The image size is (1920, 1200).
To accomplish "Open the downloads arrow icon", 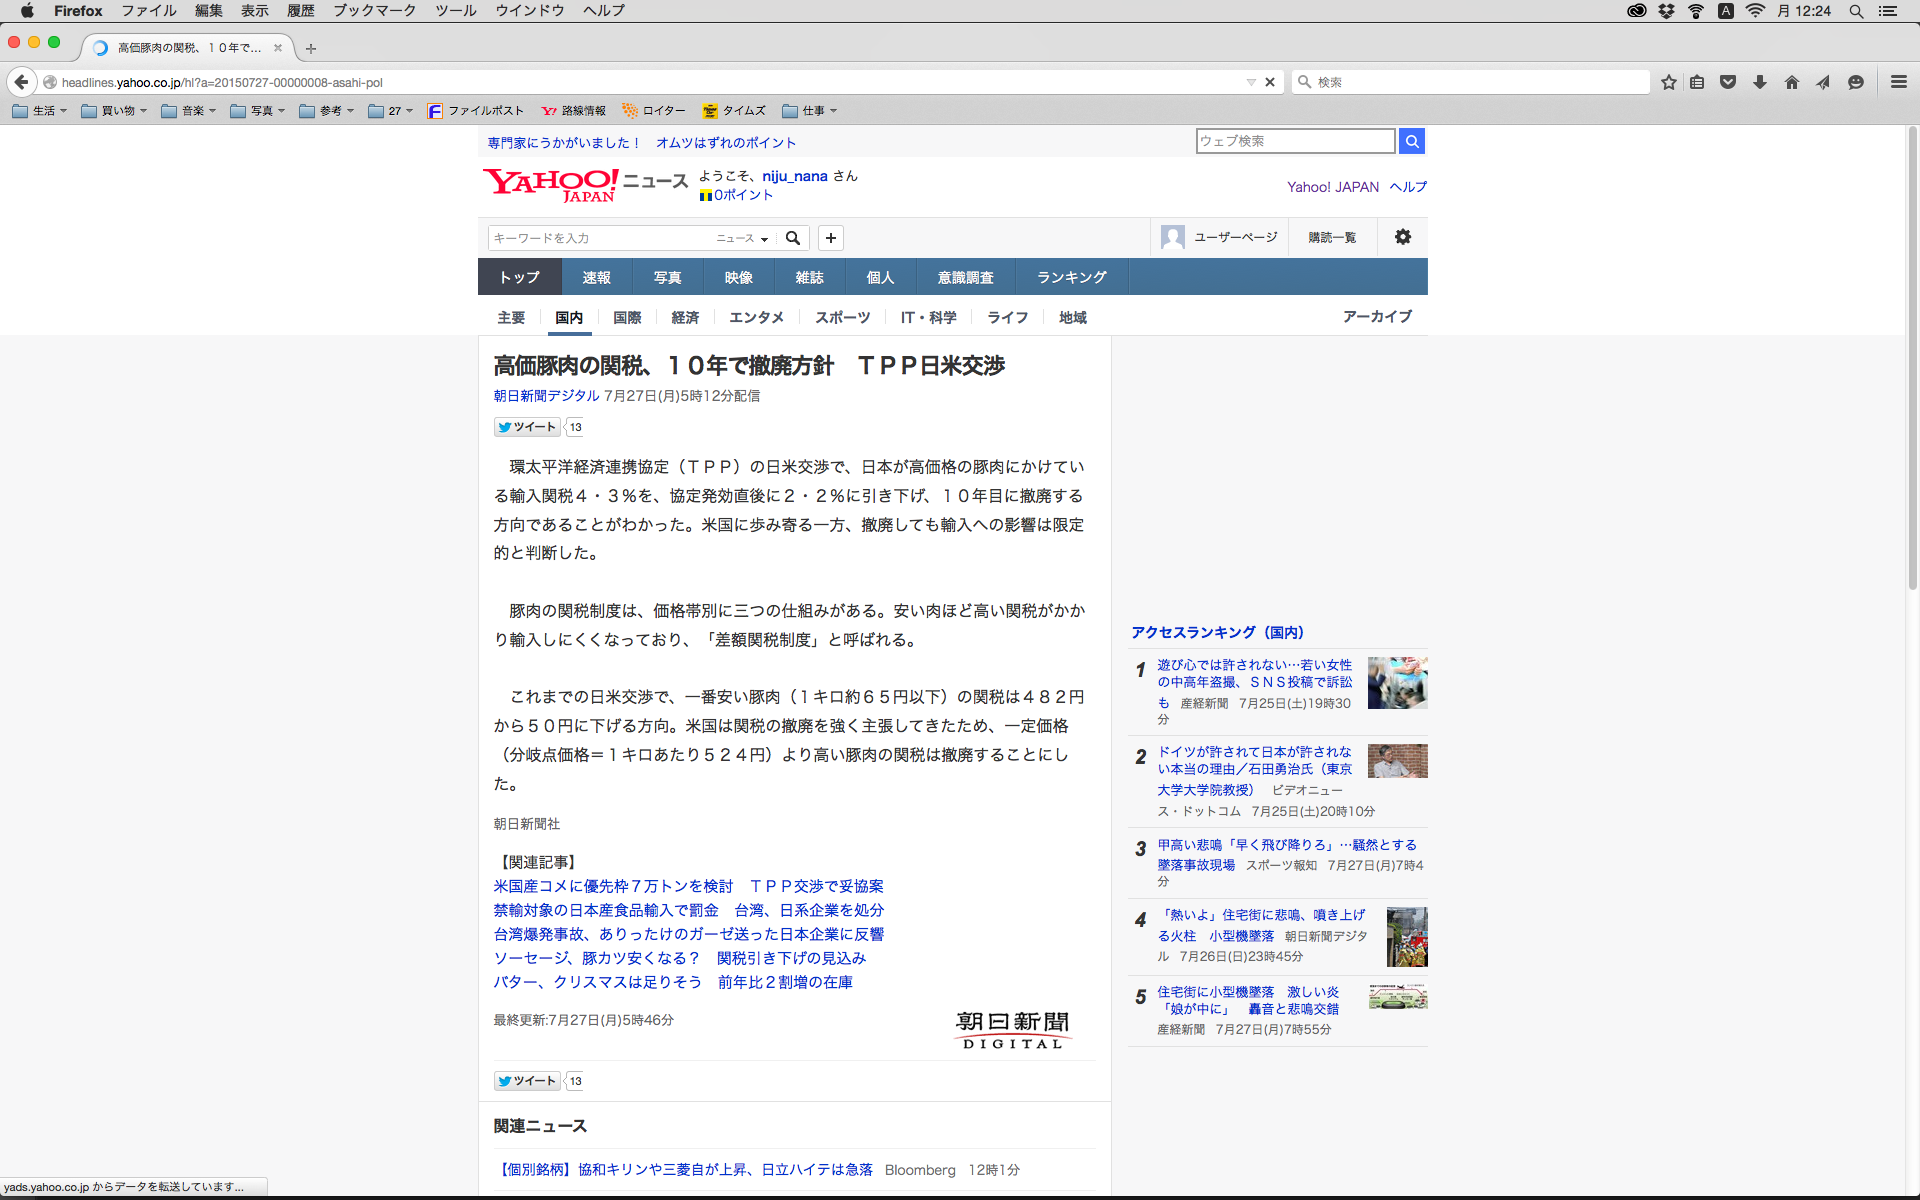I will (1760, 82).
